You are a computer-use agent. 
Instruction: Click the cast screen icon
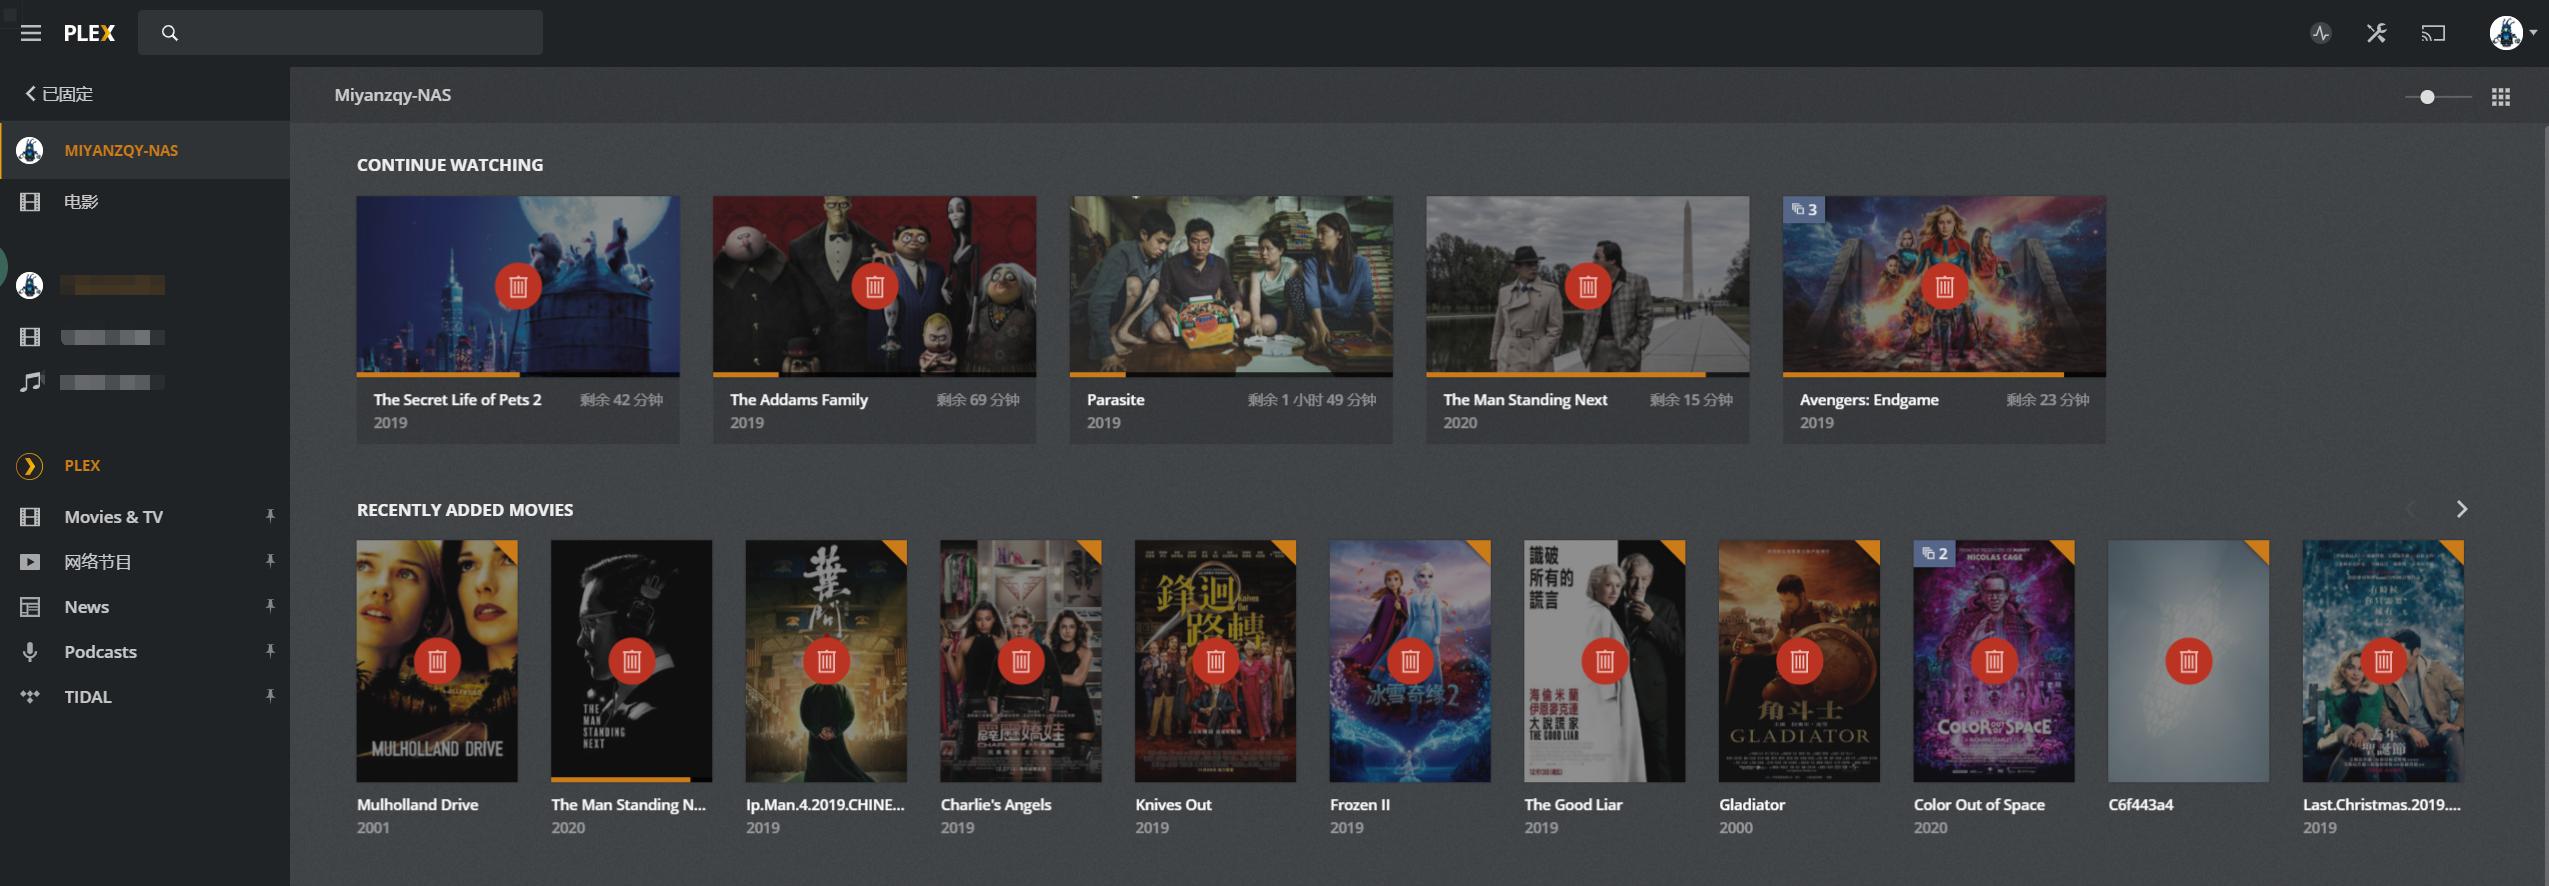click(x=2433, y=33)
